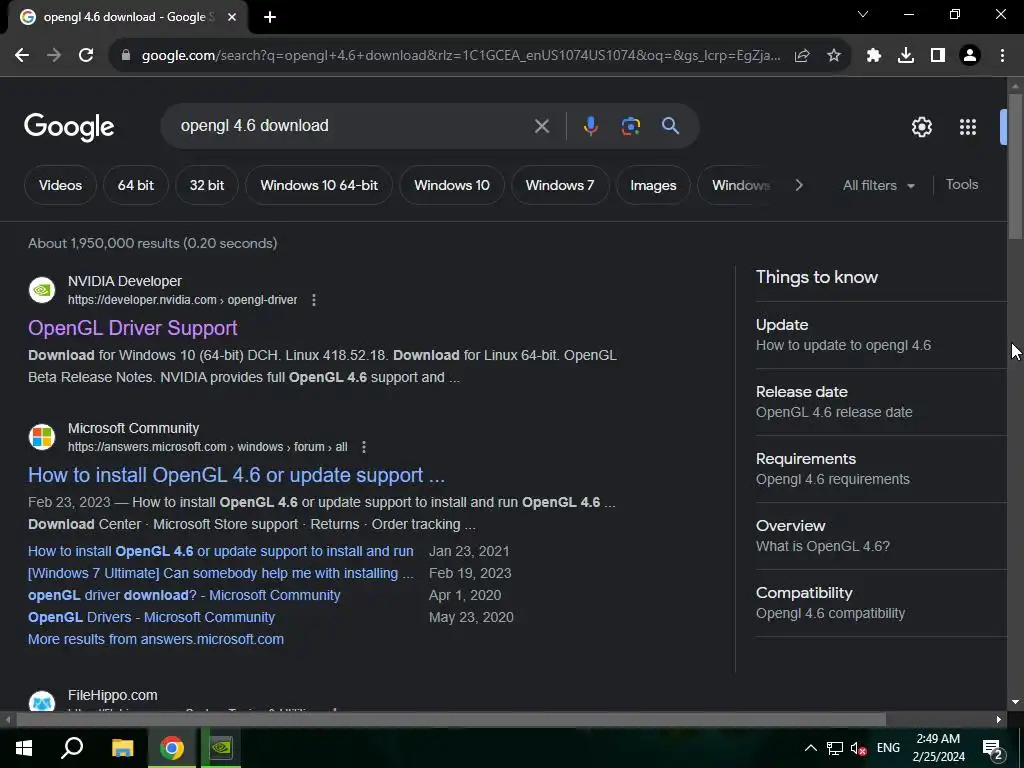Click the muted volume tray icon
The height and width of the screenshot is (768, 1024).
[x=858, y=748]
